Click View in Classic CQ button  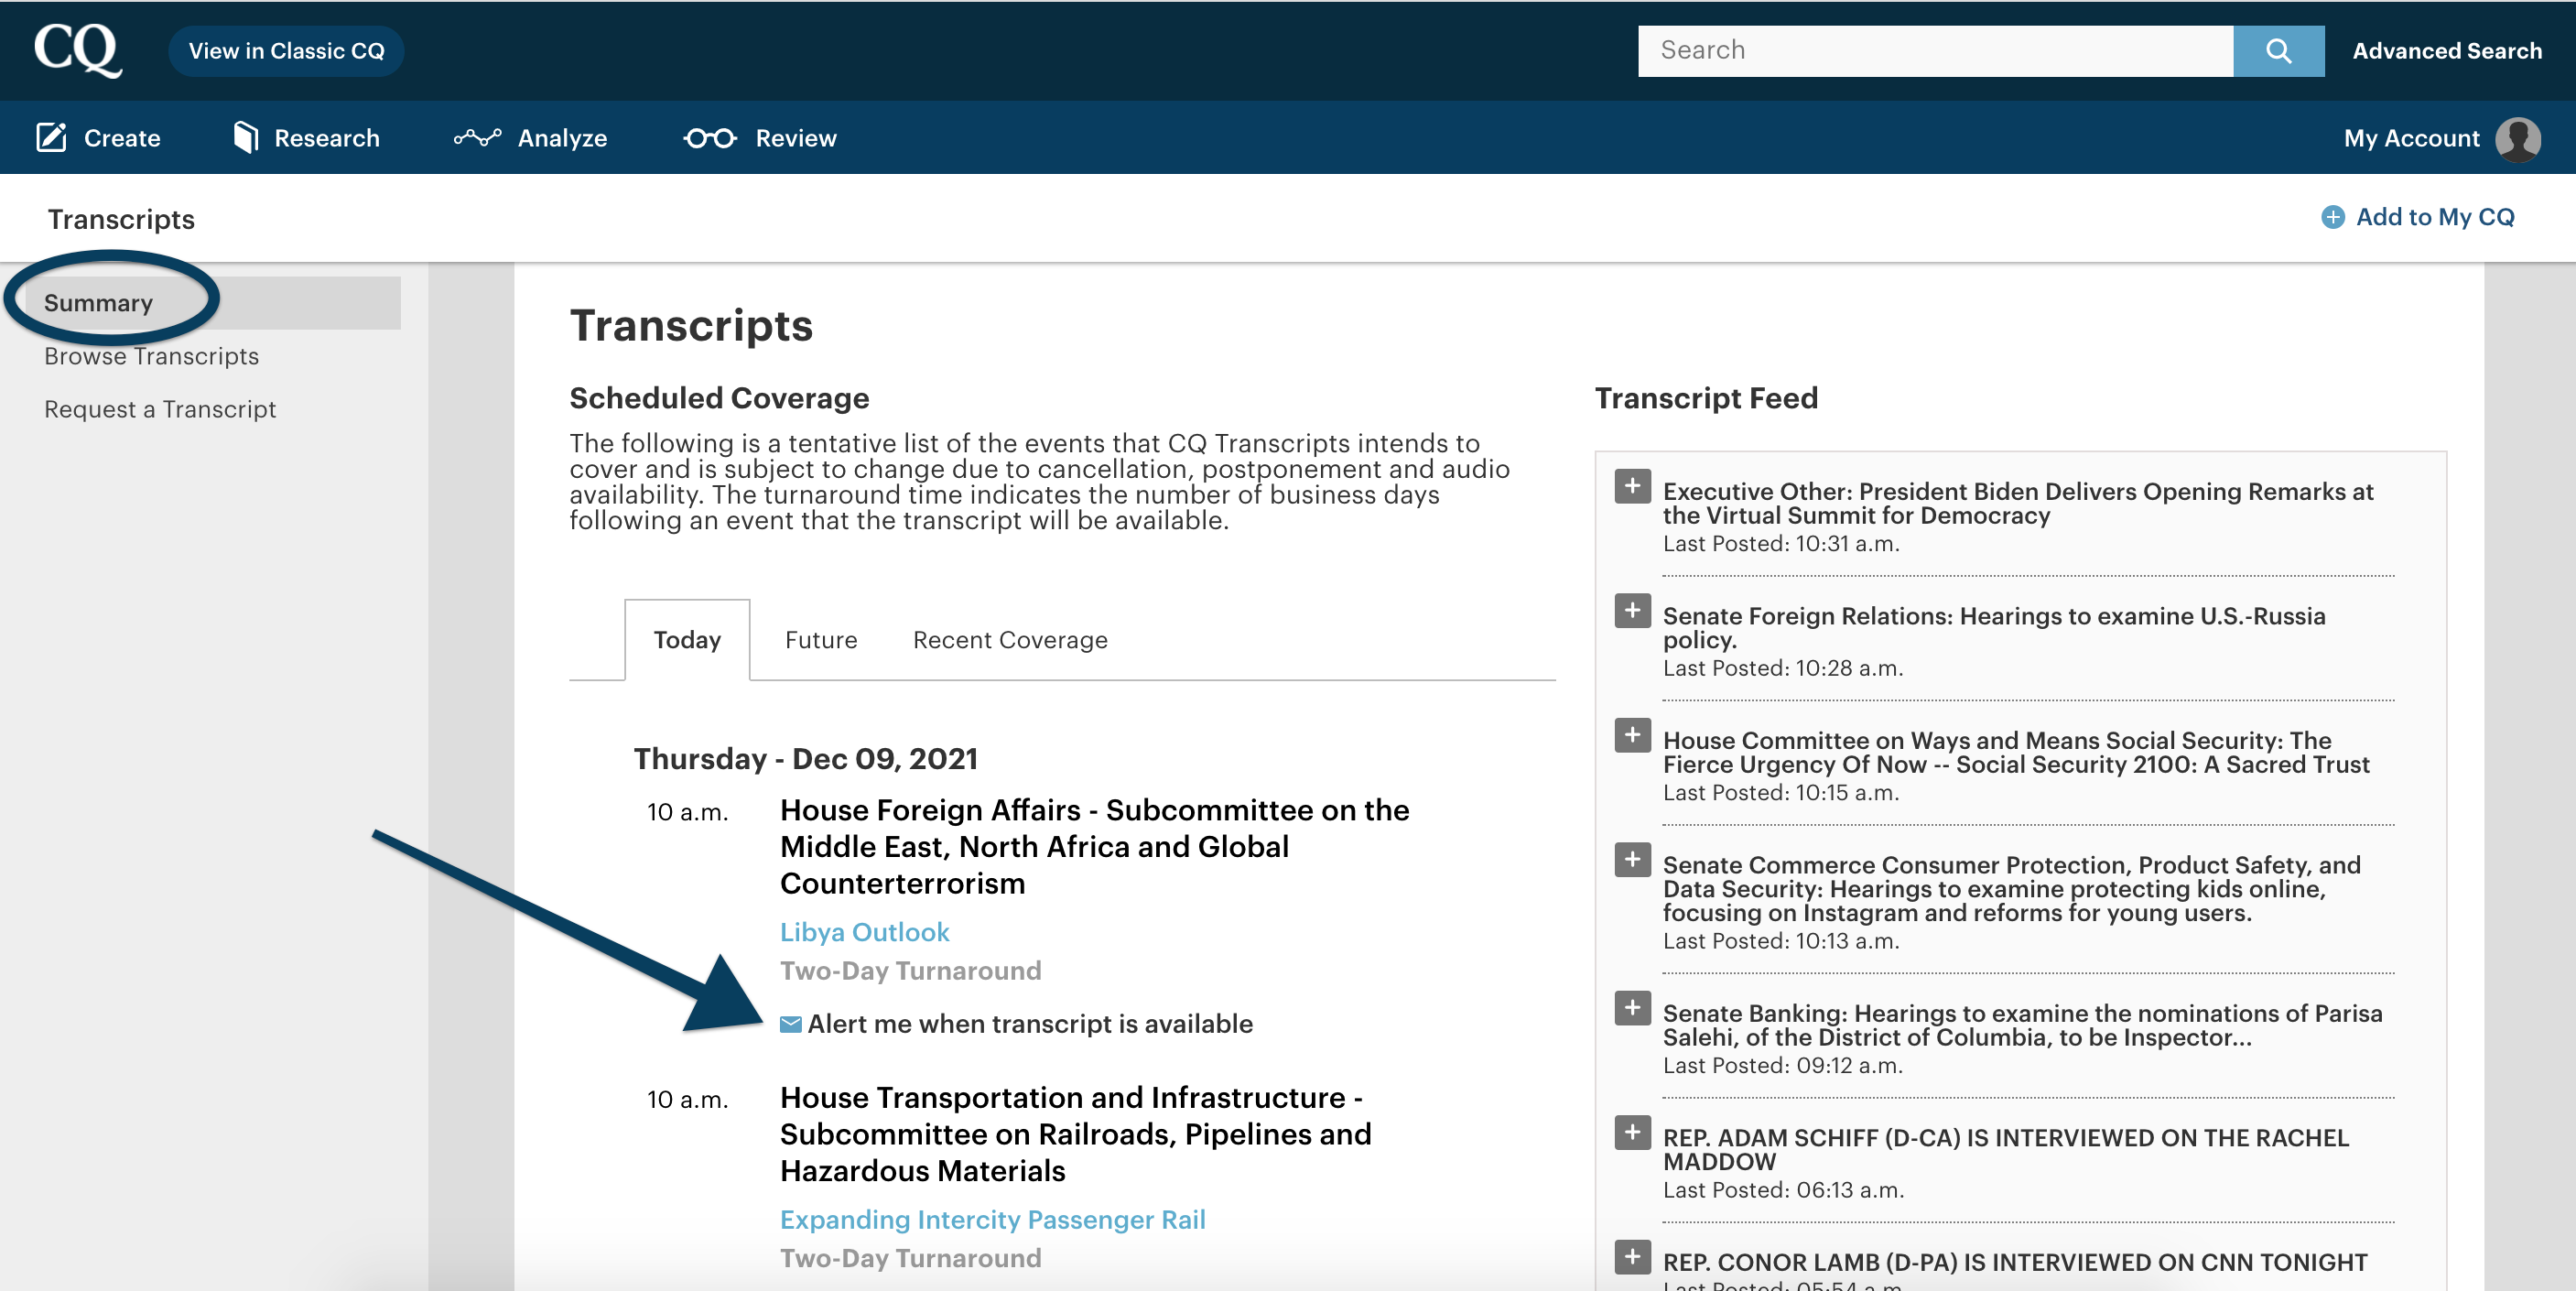pos(286,51)
